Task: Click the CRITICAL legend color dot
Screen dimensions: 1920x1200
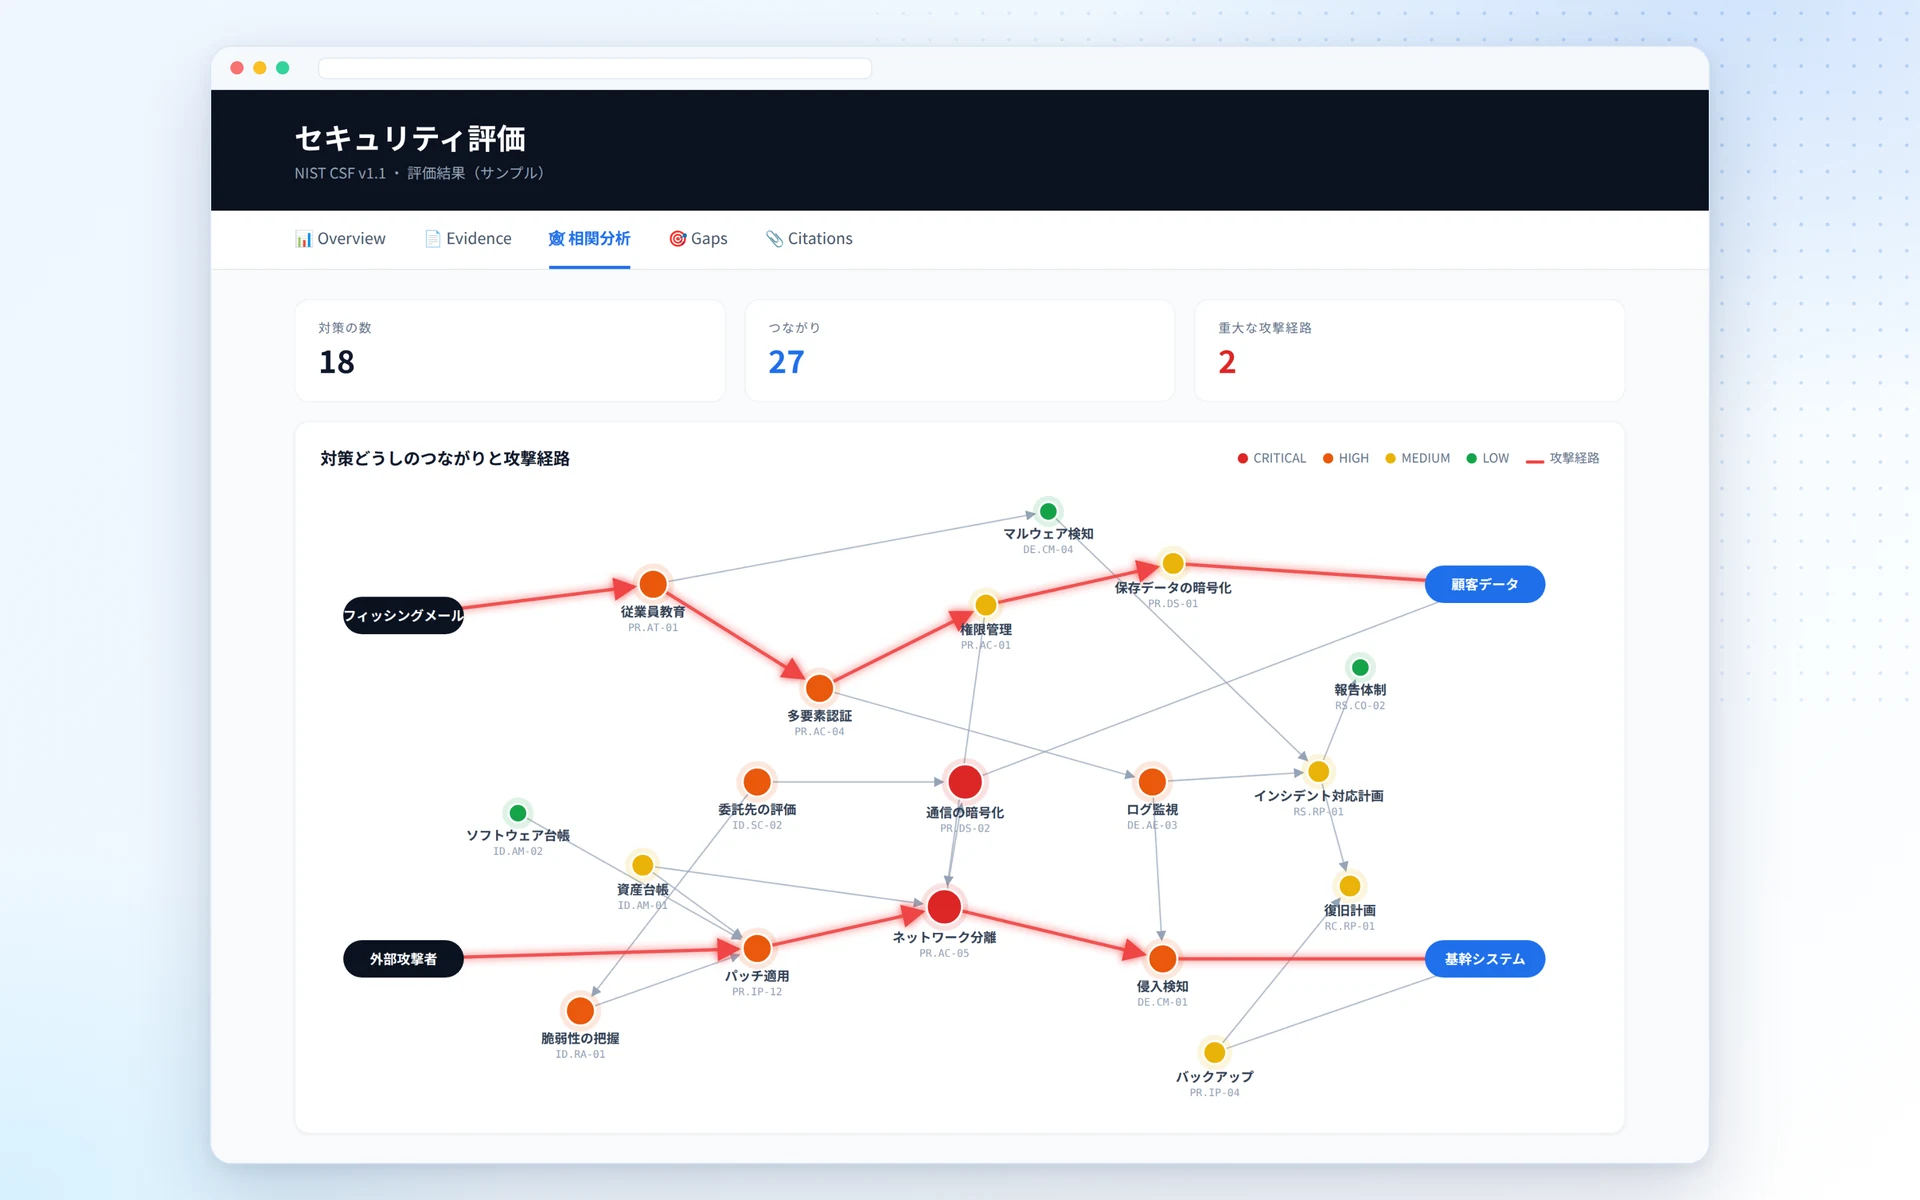Action: (1243, 458)
